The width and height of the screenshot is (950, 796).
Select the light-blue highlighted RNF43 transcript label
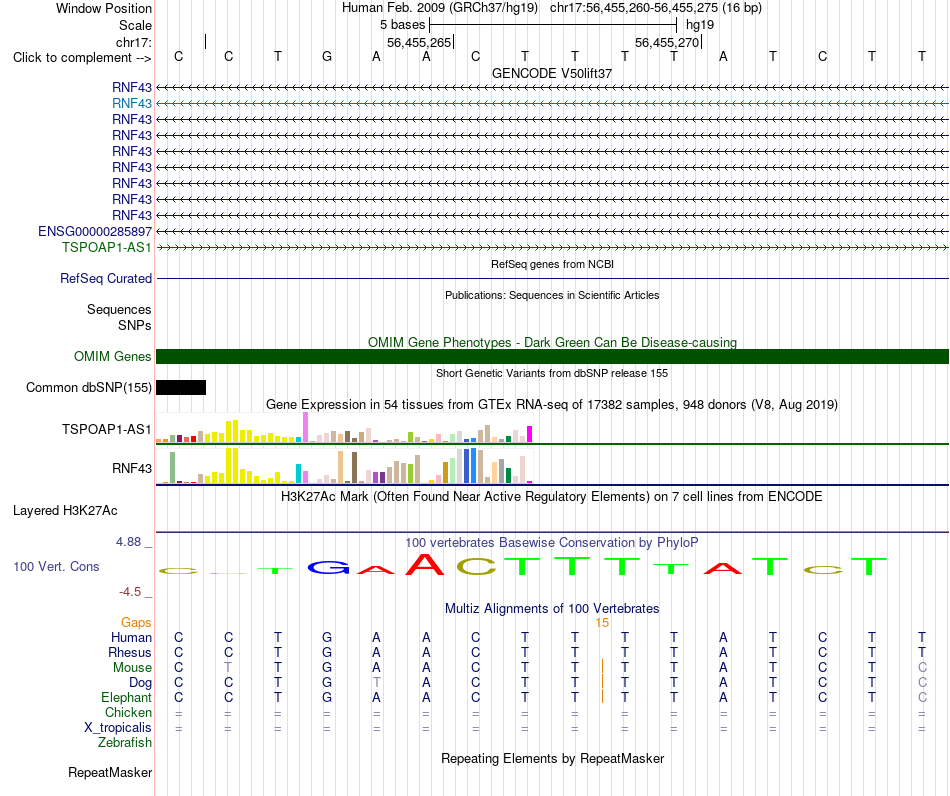(131, 104)
